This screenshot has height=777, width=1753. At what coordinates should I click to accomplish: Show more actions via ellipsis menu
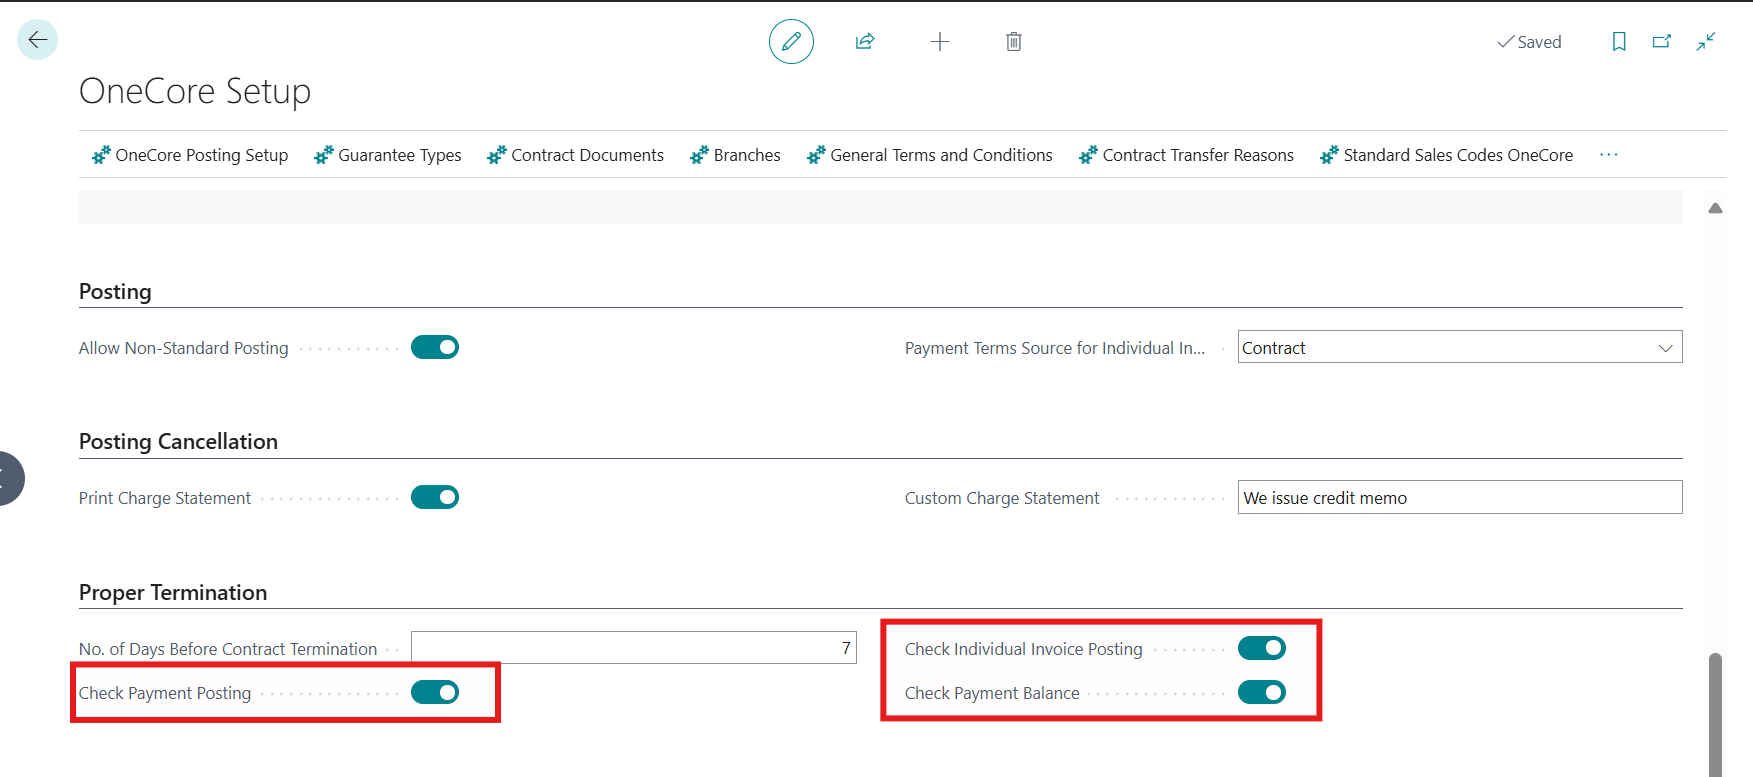(x=1608, y=155)
